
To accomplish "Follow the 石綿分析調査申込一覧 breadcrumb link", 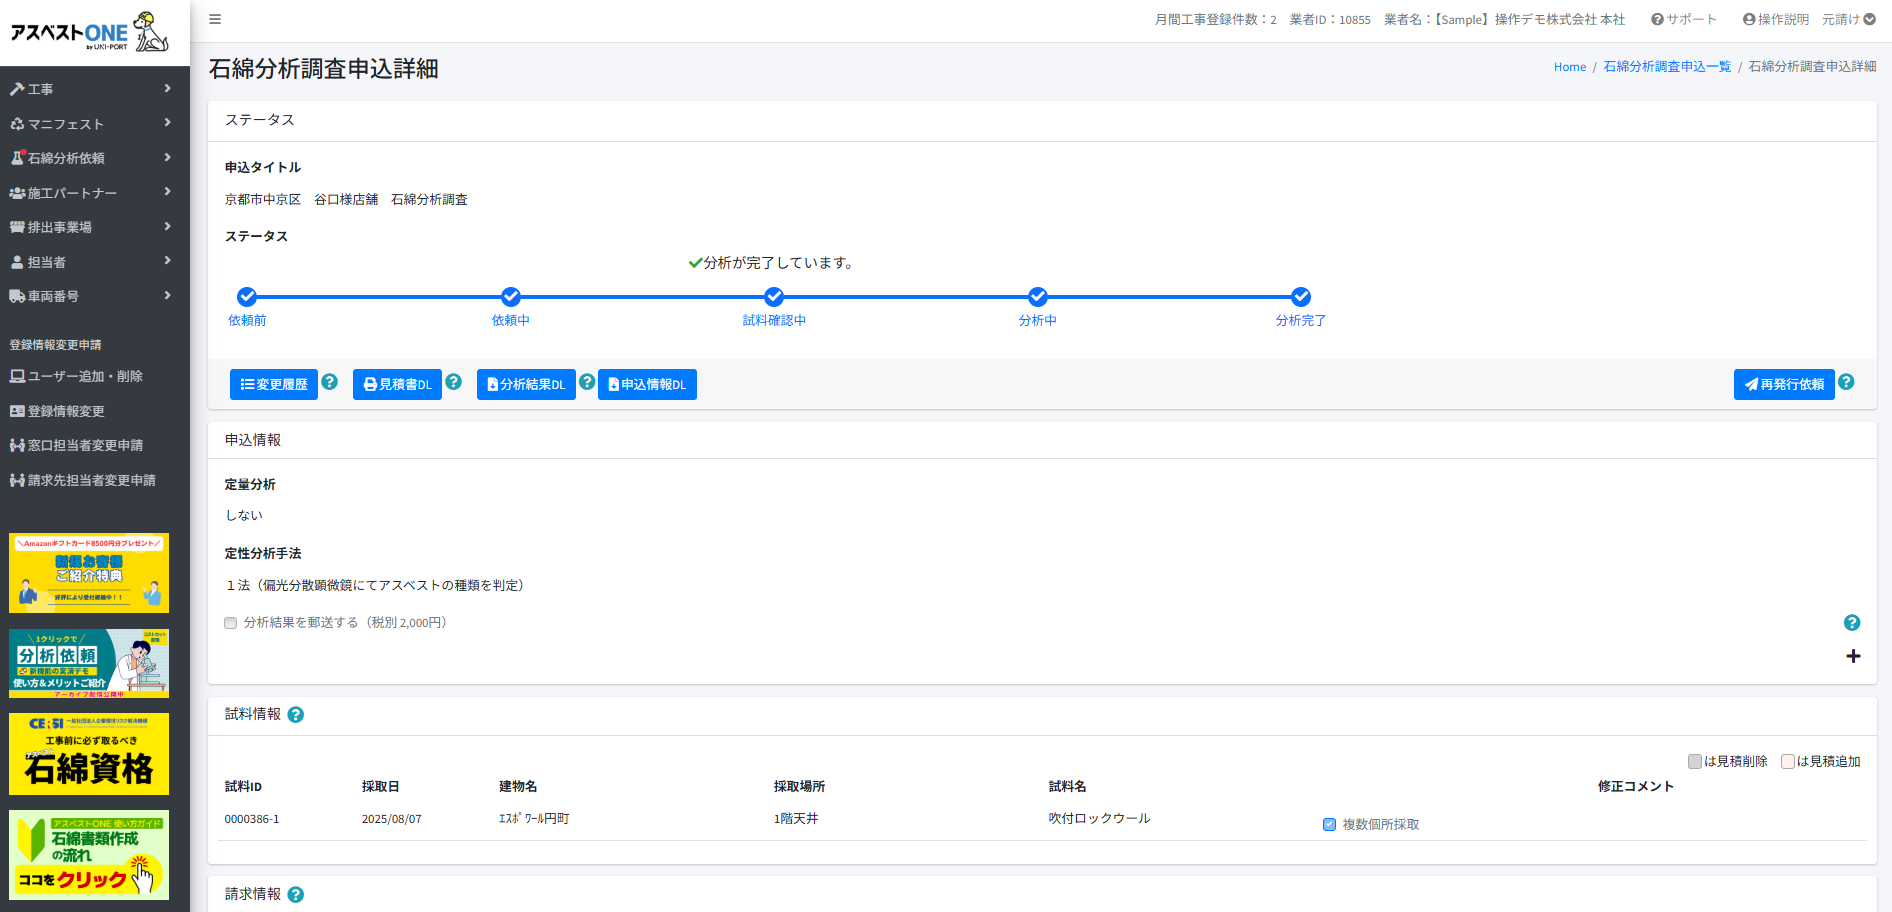I will [x=1666, y=66].
